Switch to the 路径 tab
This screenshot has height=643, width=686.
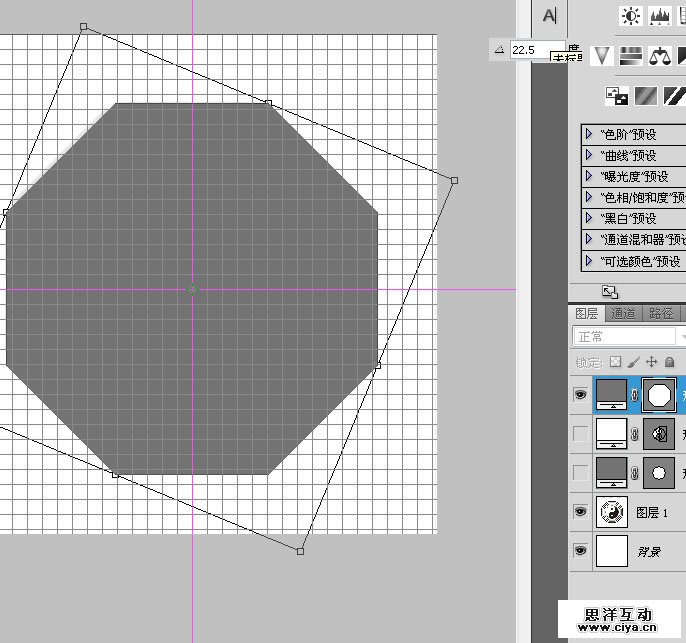661,313
